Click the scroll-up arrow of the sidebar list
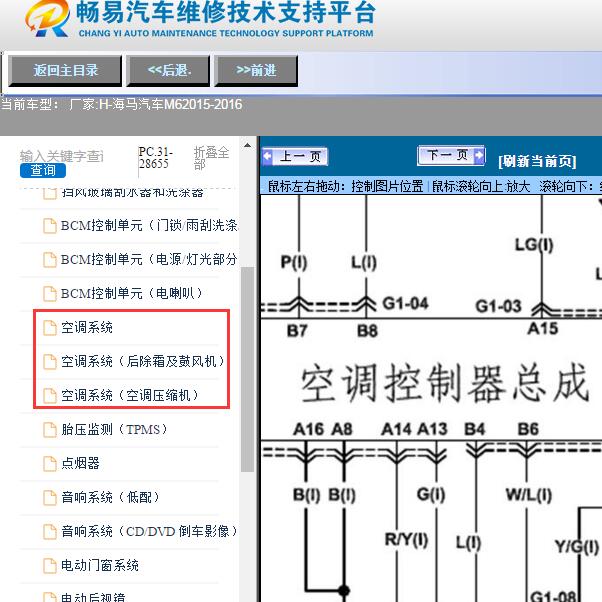 point(248,146)
